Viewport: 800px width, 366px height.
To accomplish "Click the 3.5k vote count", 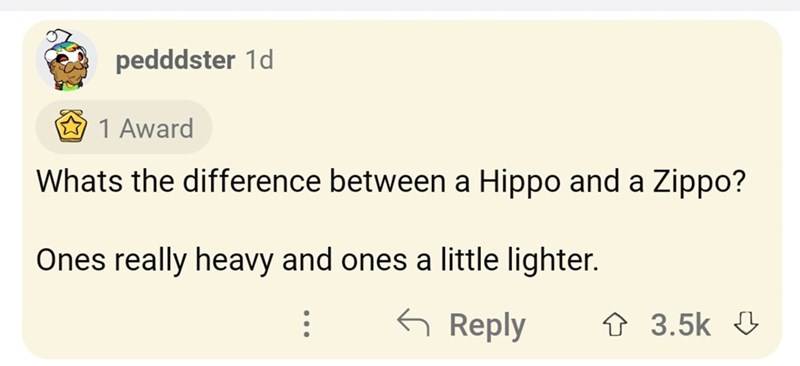I will coord(681,325).
